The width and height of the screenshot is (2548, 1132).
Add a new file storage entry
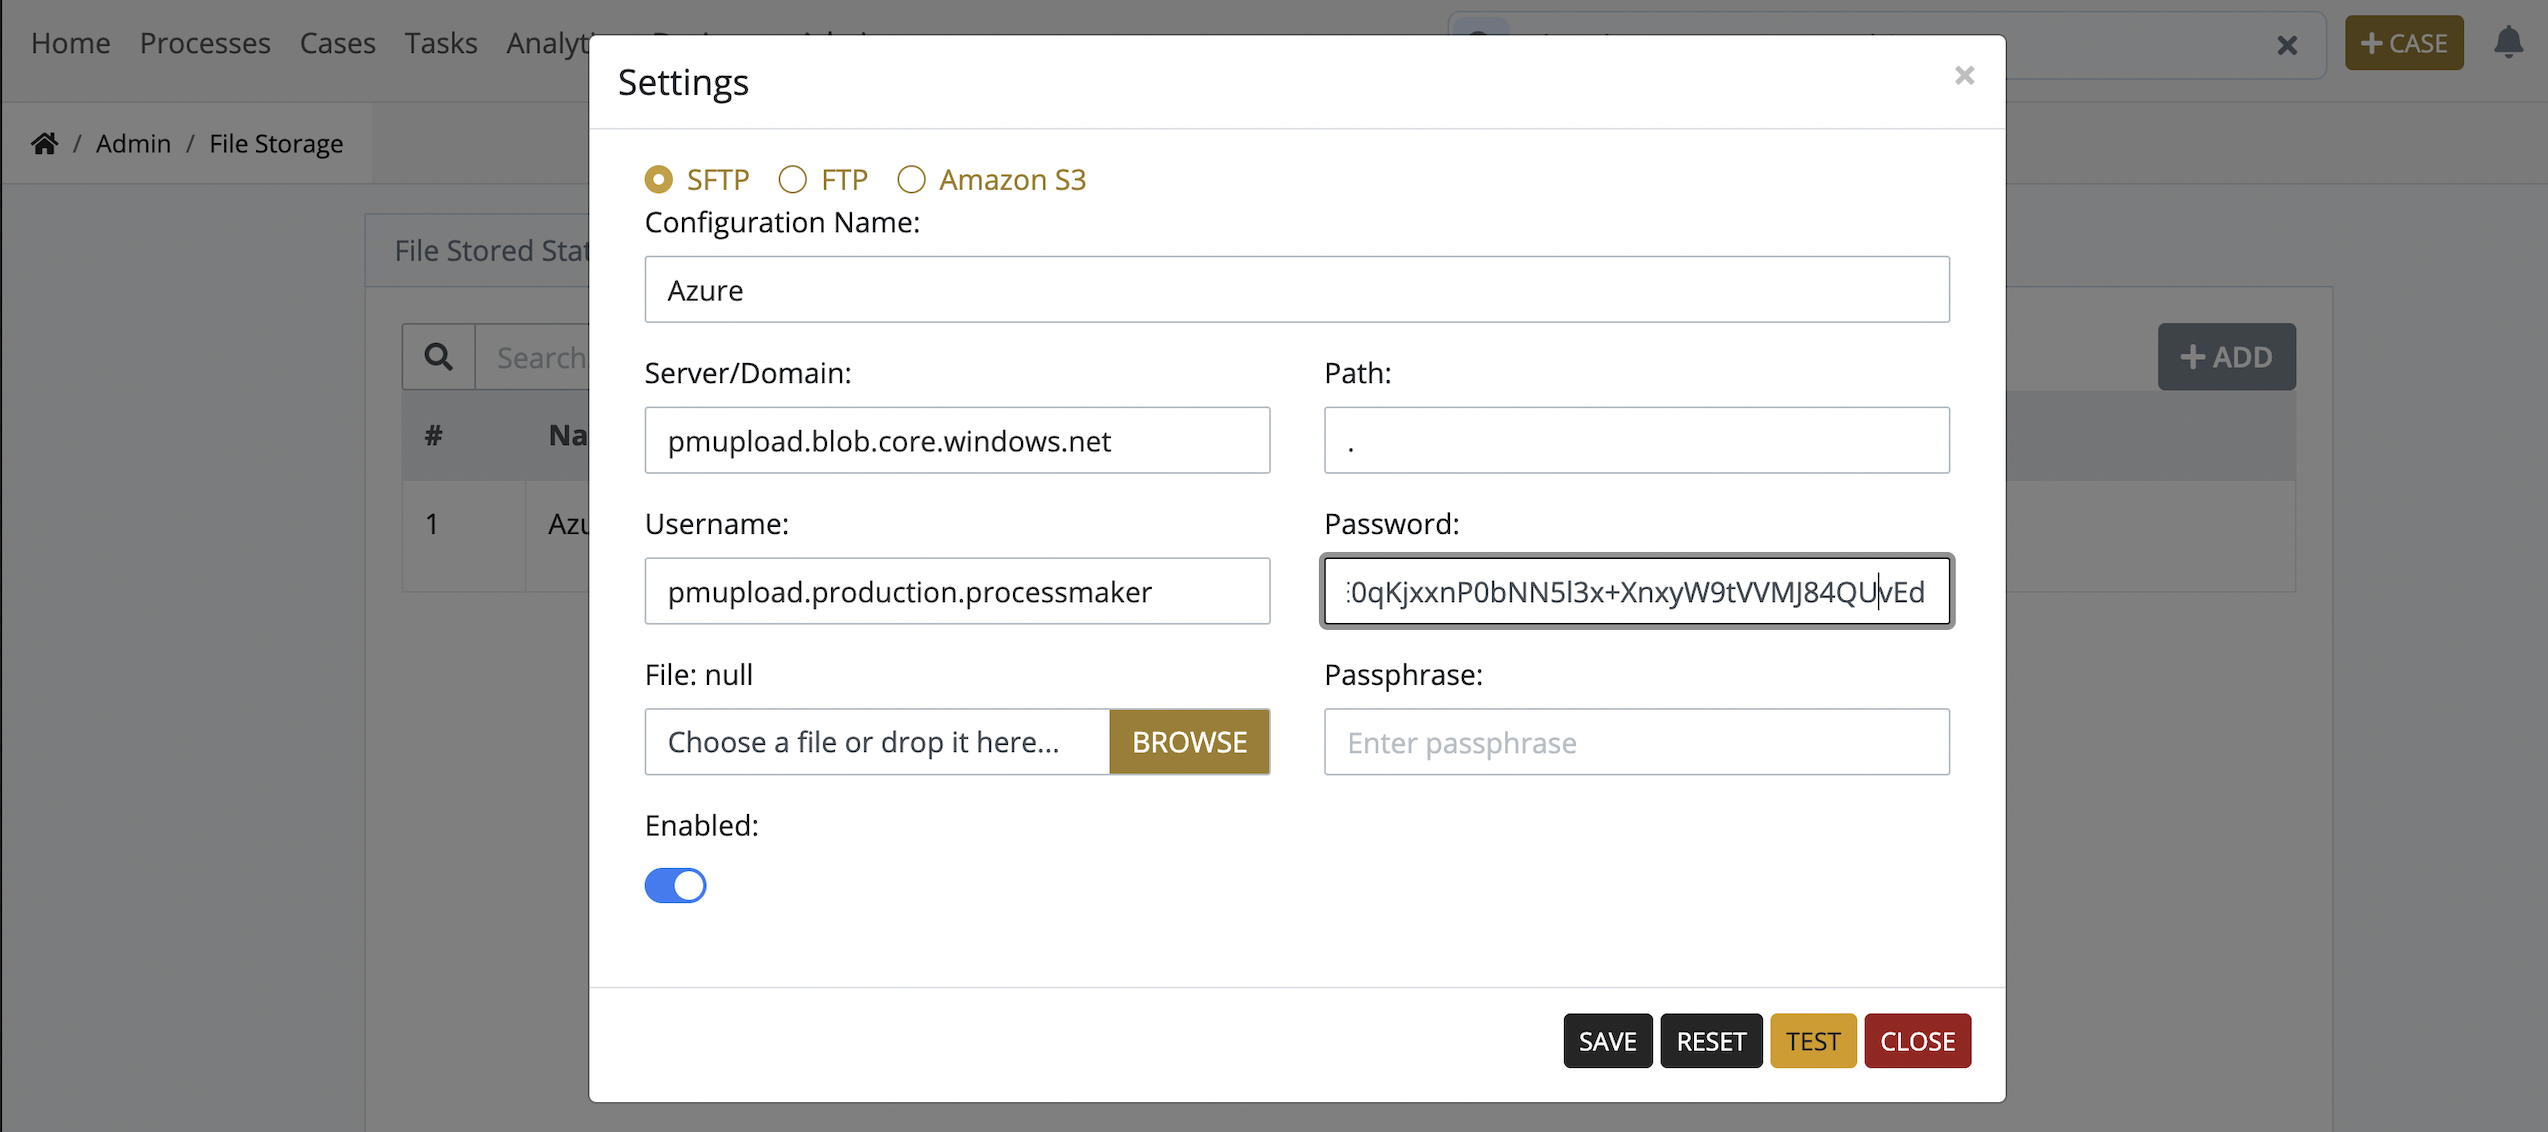pos(2226,357)
